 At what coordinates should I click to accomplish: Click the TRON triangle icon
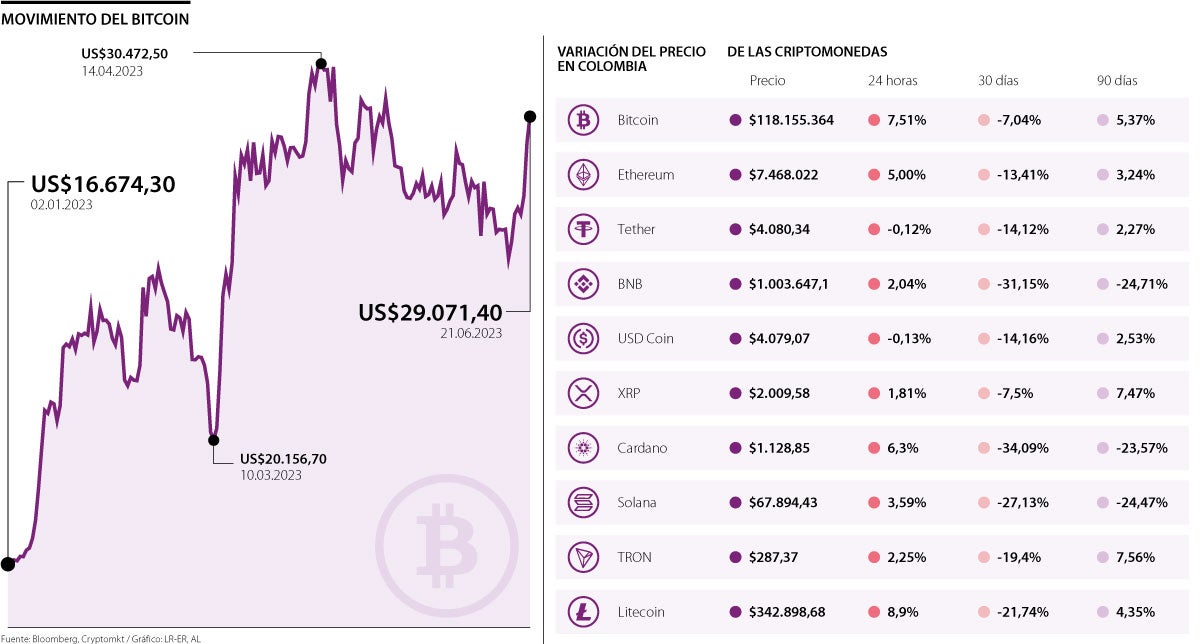(582, 557)
